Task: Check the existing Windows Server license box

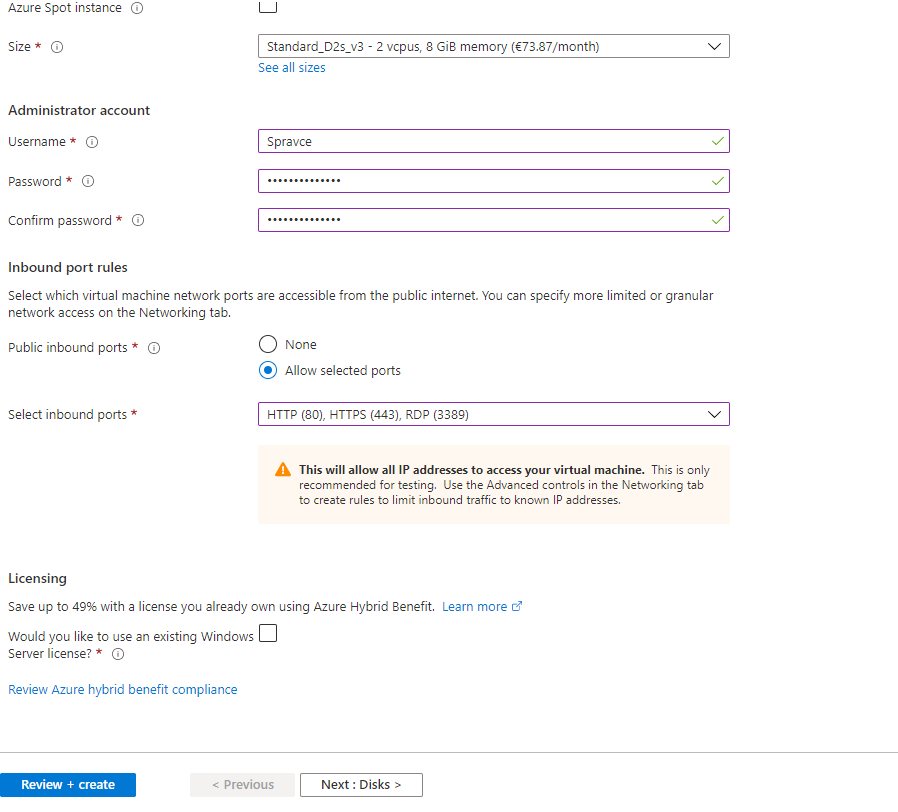Action: coord(268,633)
